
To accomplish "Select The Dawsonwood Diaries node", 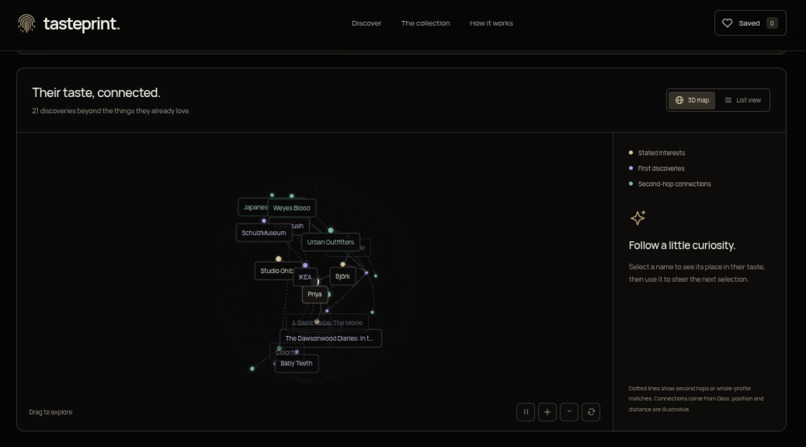I will click(331, 339).
